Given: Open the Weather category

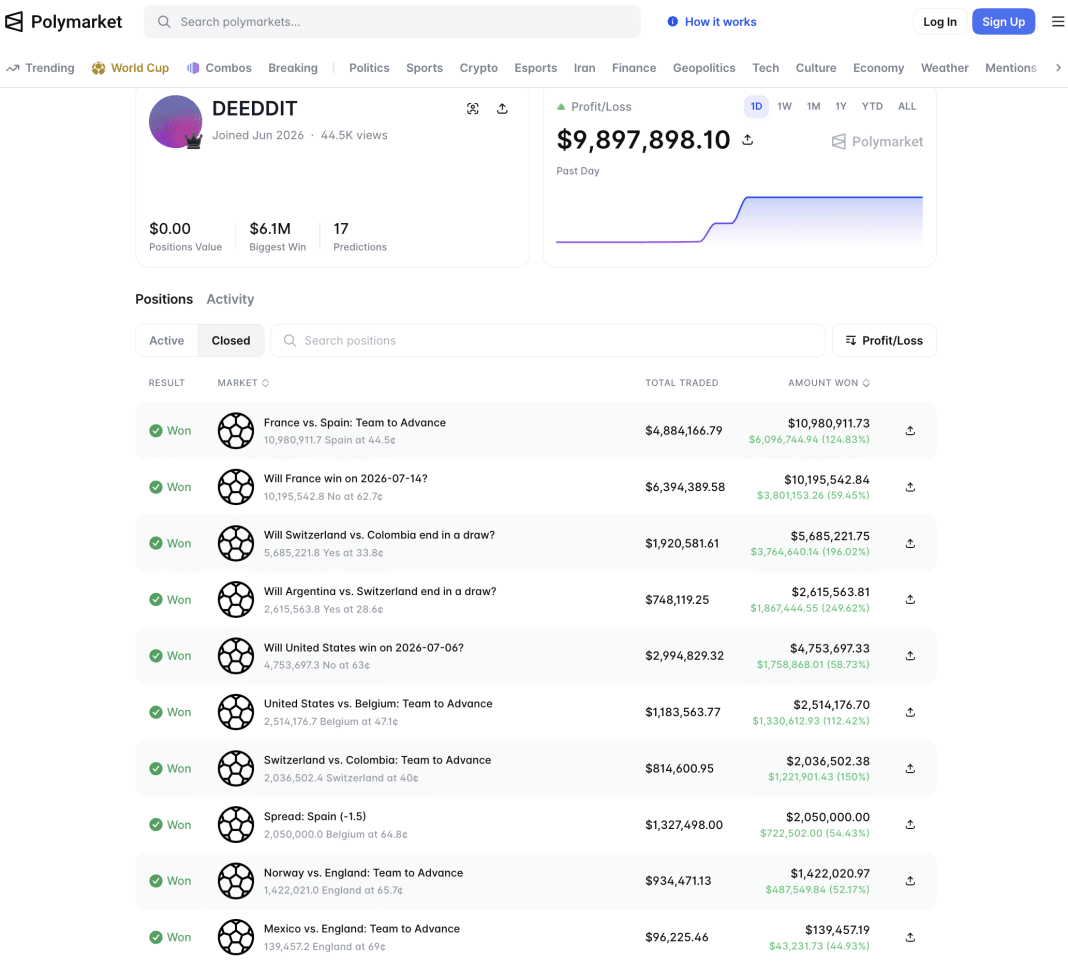Looking at the screenshot, I should (945, 68).
